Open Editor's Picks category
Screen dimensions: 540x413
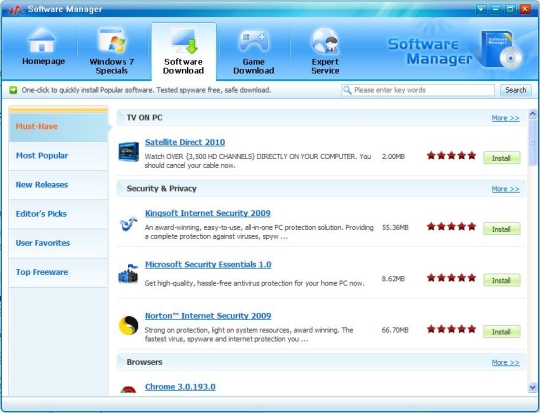pos(59,214)
